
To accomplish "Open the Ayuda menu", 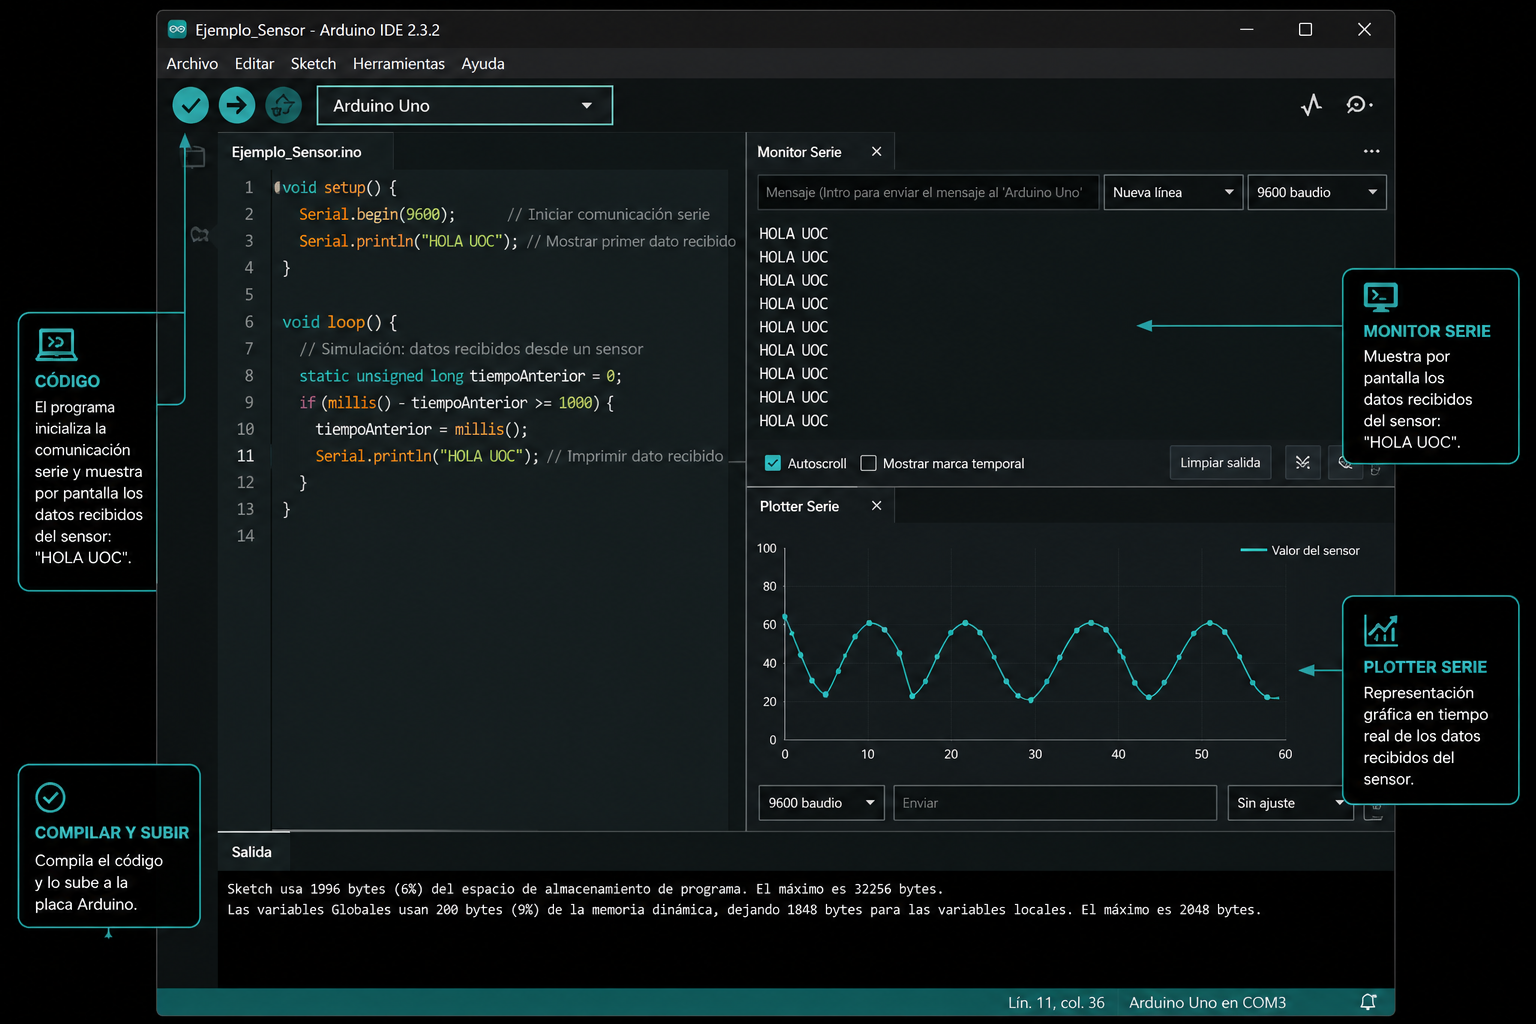I will 483,64.
